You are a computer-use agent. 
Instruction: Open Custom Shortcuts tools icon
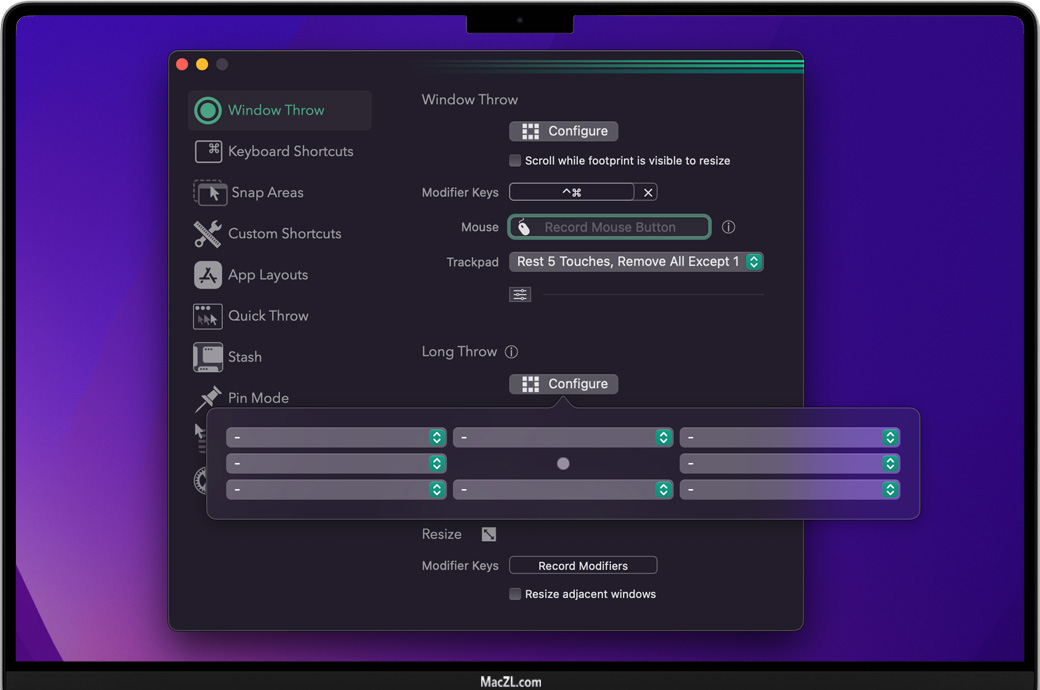[x=208, y=233]
